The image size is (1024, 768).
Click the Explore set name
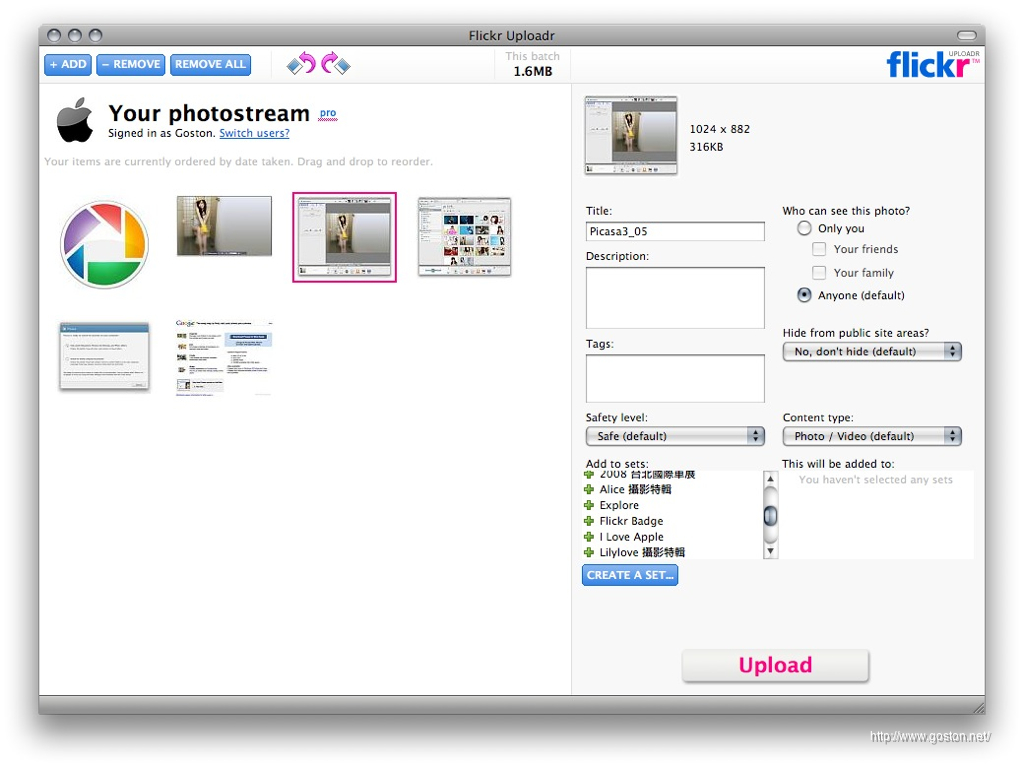point(619,505)
